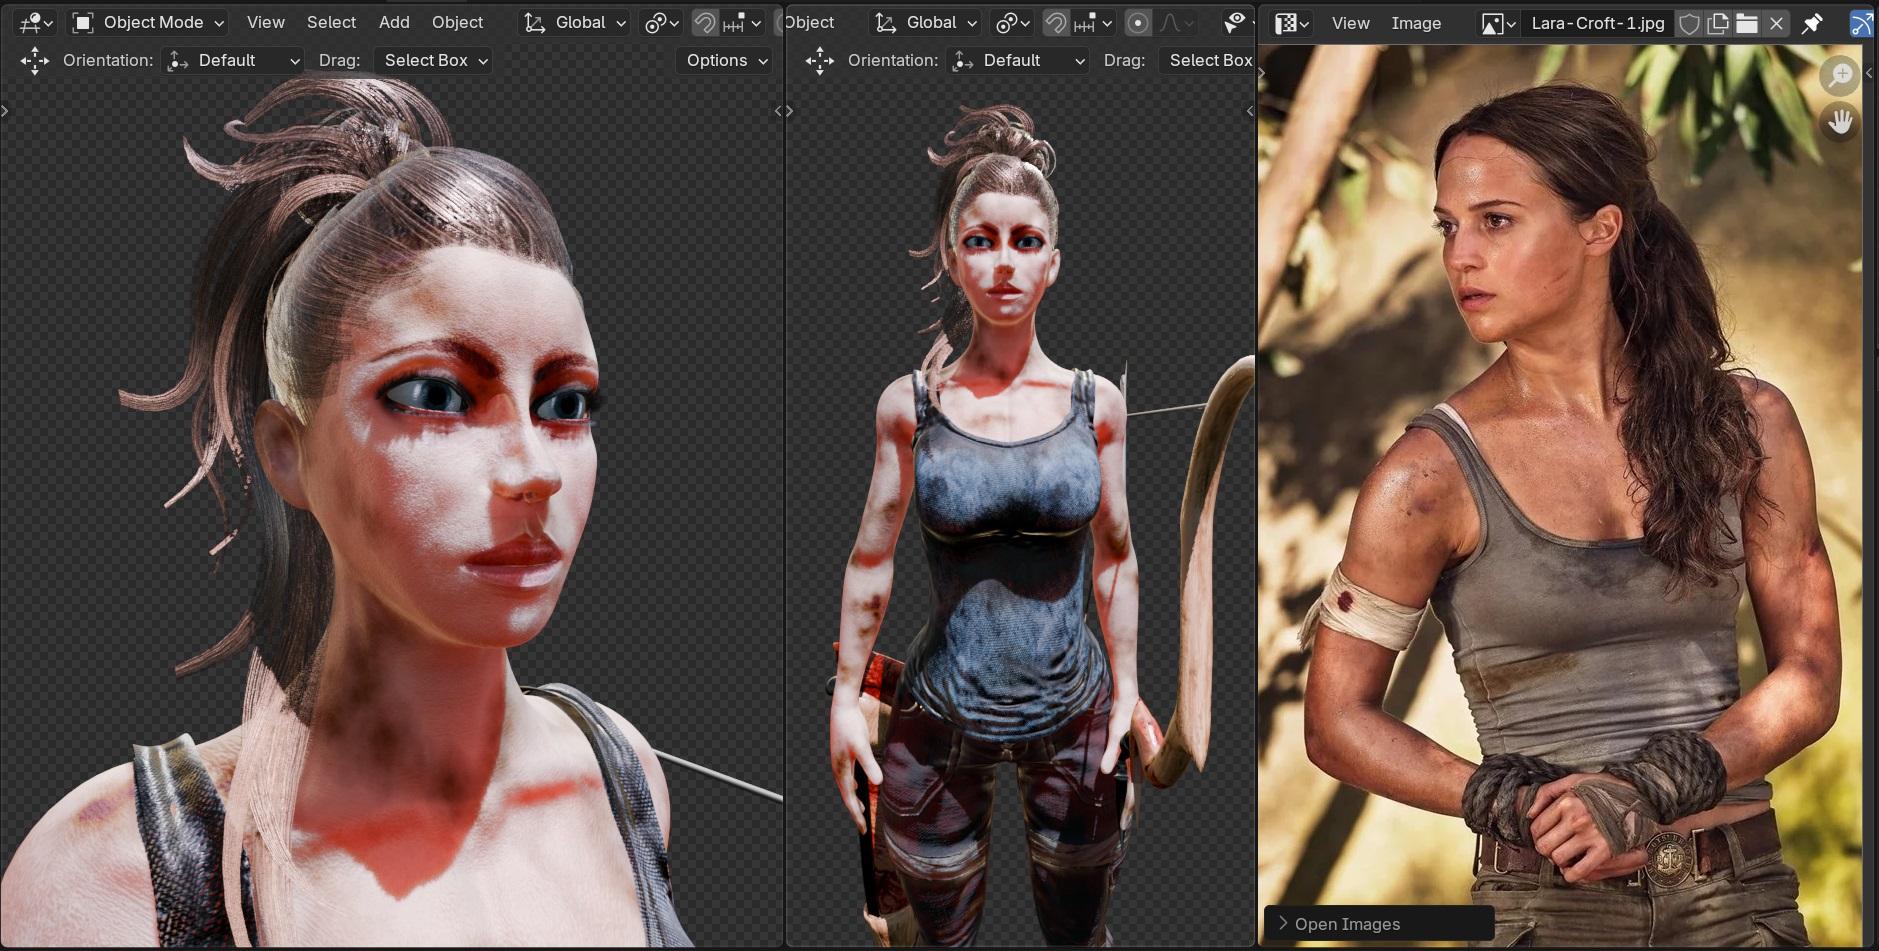Image resolution: width=1879 pixels, height=951 pixels.
Task: Click the new image copy icon
Action: 1718,23
